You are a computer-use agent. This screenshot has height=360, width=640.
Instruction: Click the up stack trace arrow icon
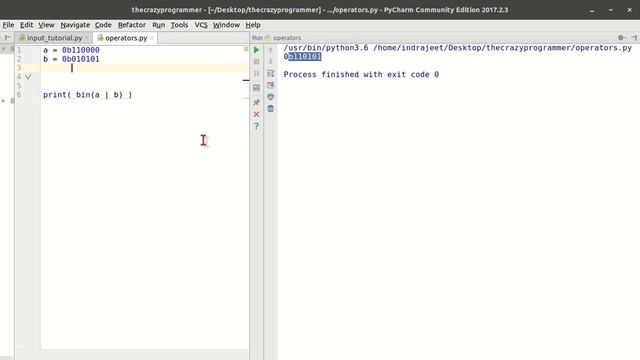pos(270,50)
